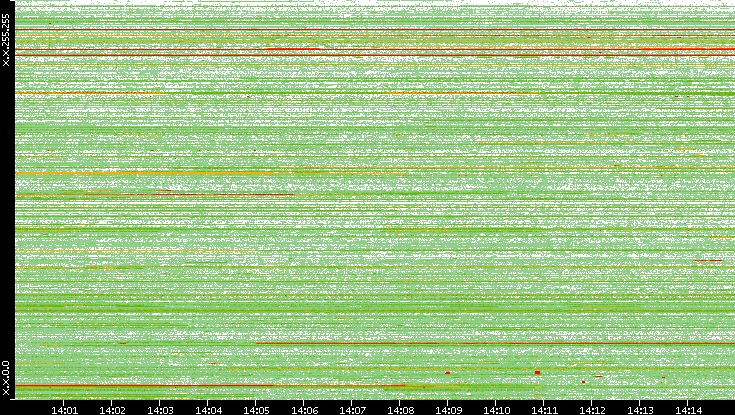Image resolution: width=735 pixels, height=415 pixels.
Task: Click the large red square near 14:11
Action: pos(538,372)
